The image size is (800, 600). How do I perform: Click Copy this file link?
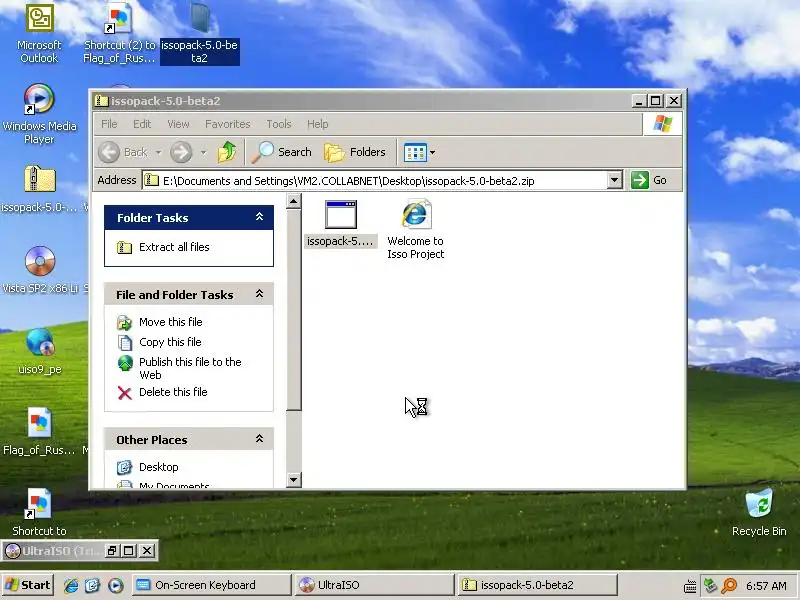pos(170,342)
